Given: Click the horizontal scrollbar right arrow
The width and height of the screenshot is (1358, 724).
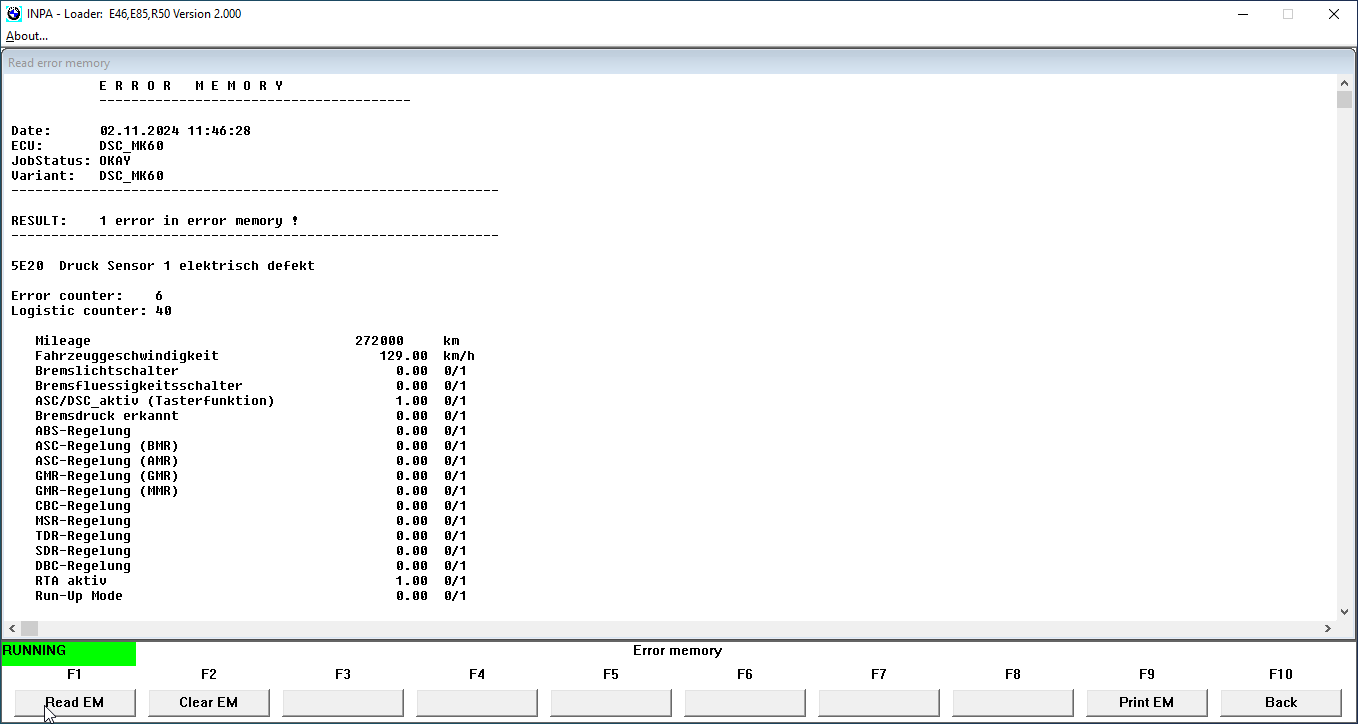Looking at the screenshot, I should 1328,628.
